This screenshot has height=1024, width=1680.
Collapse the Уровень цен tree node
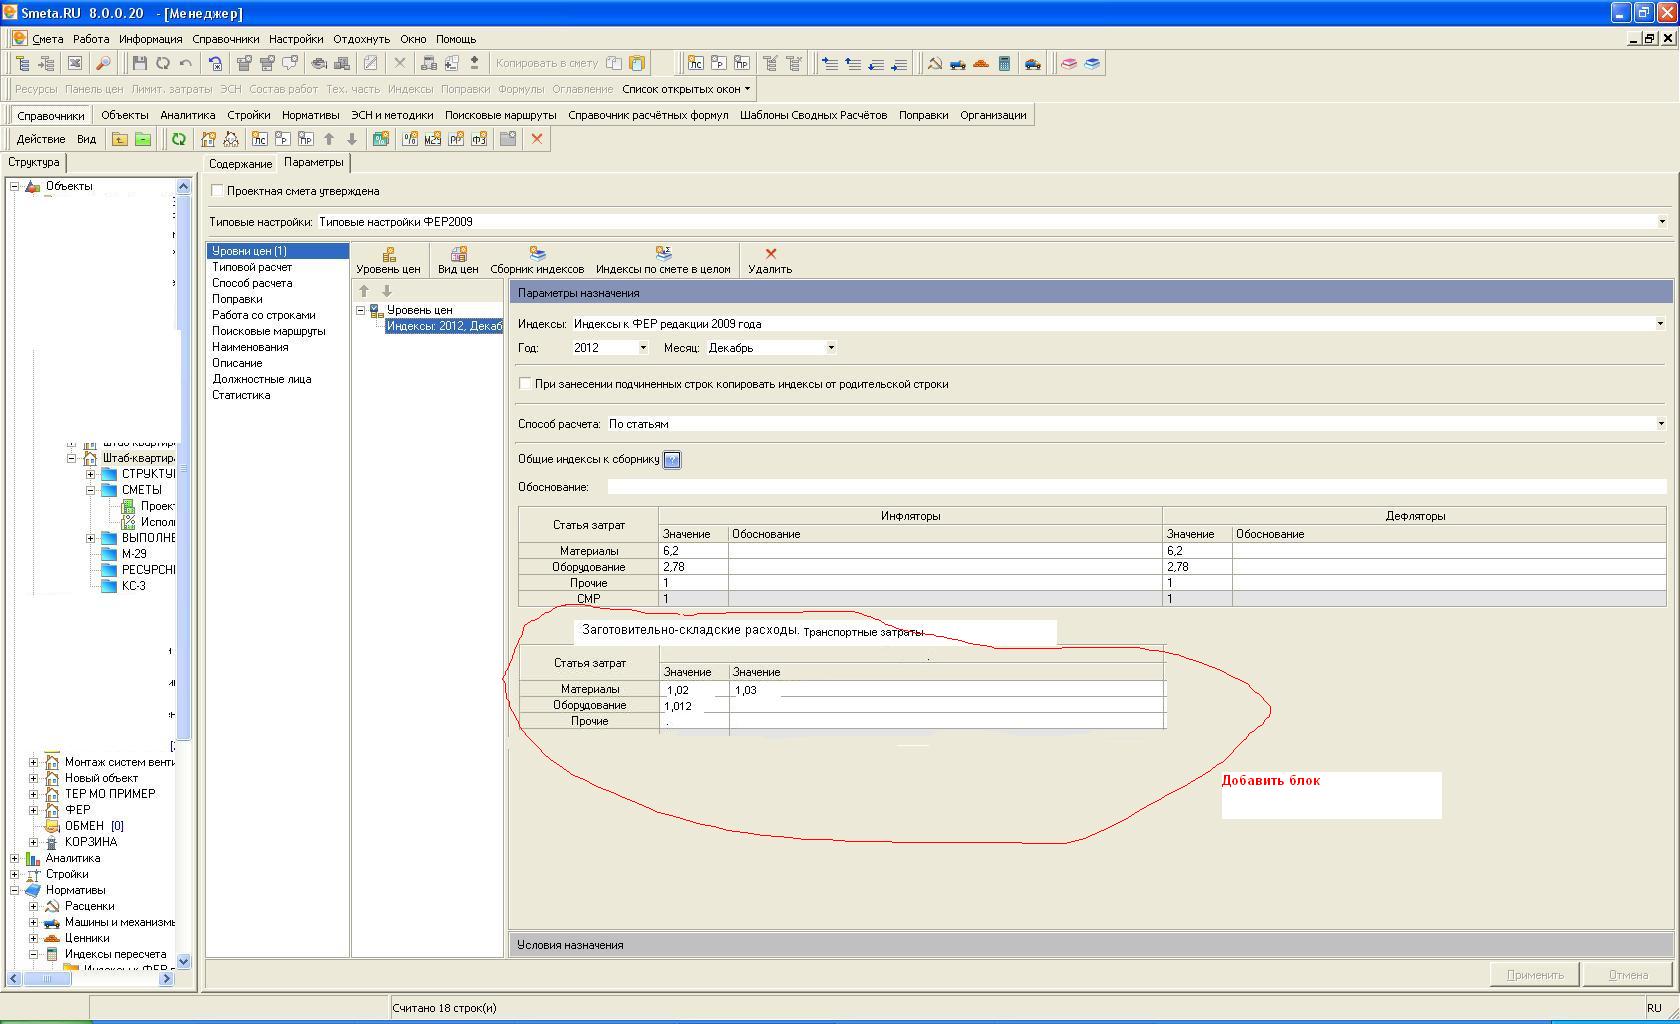(361, 310)
